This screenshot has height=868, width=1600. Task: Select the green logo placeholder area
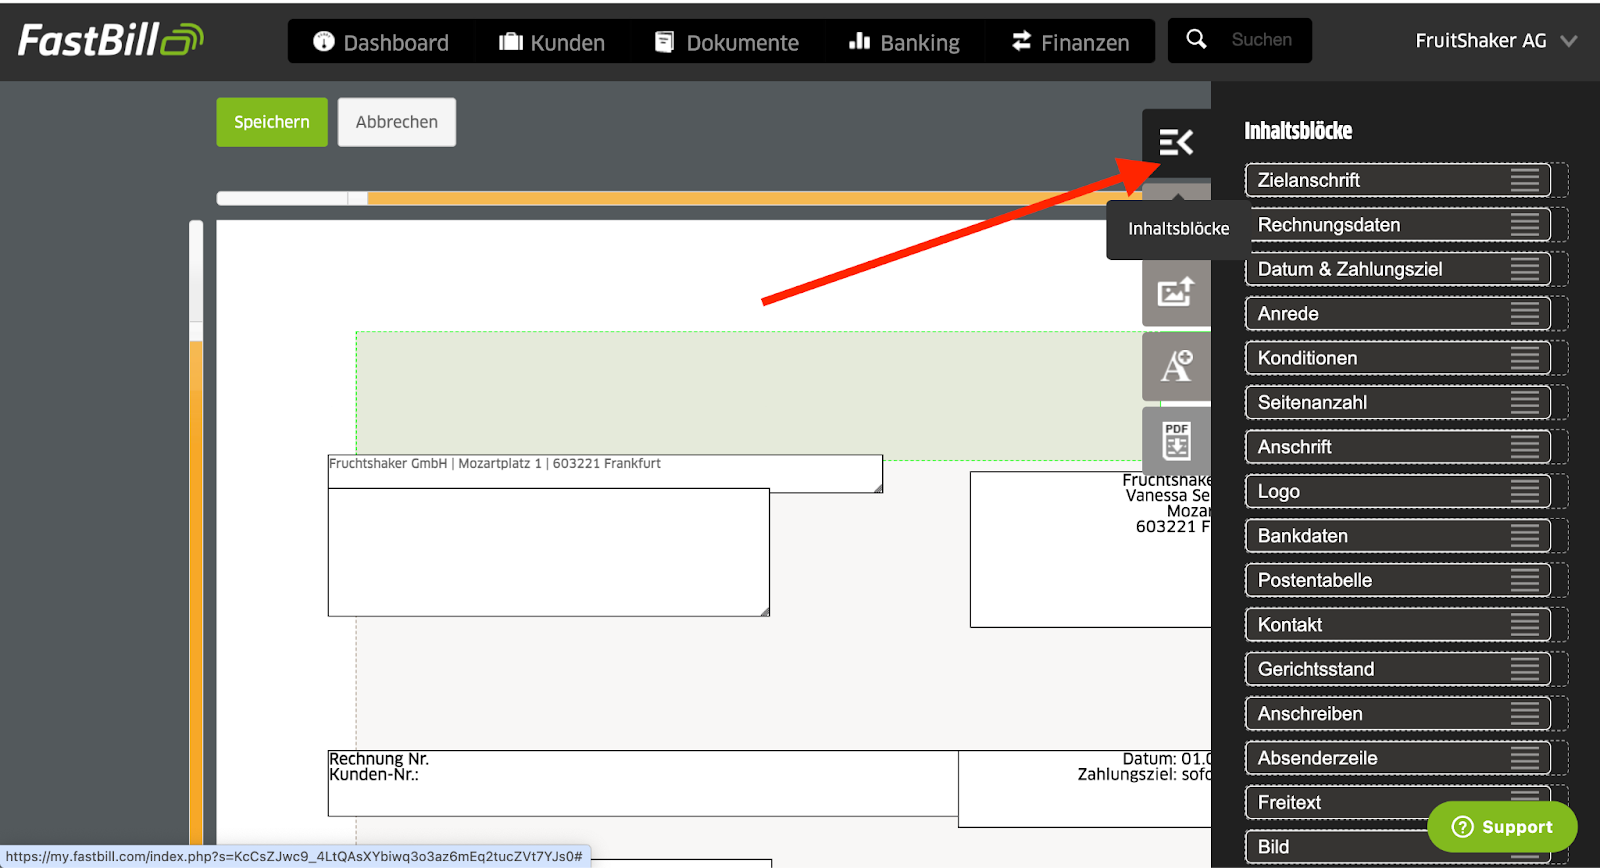point(750,394)
